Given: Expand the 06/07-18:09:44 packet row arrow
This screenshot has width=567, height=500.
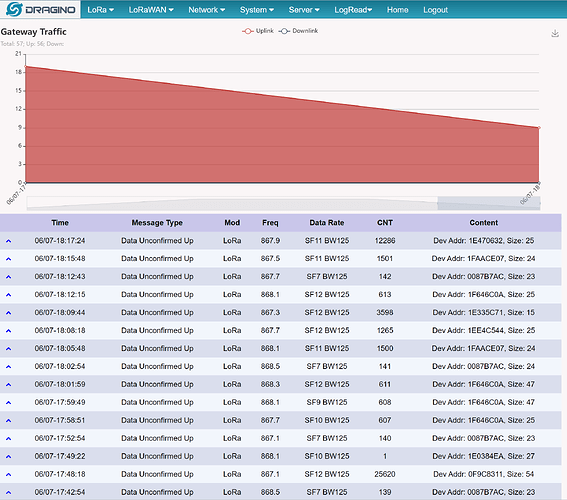Looking at the screenshot, I should click(x=9, y=313).
